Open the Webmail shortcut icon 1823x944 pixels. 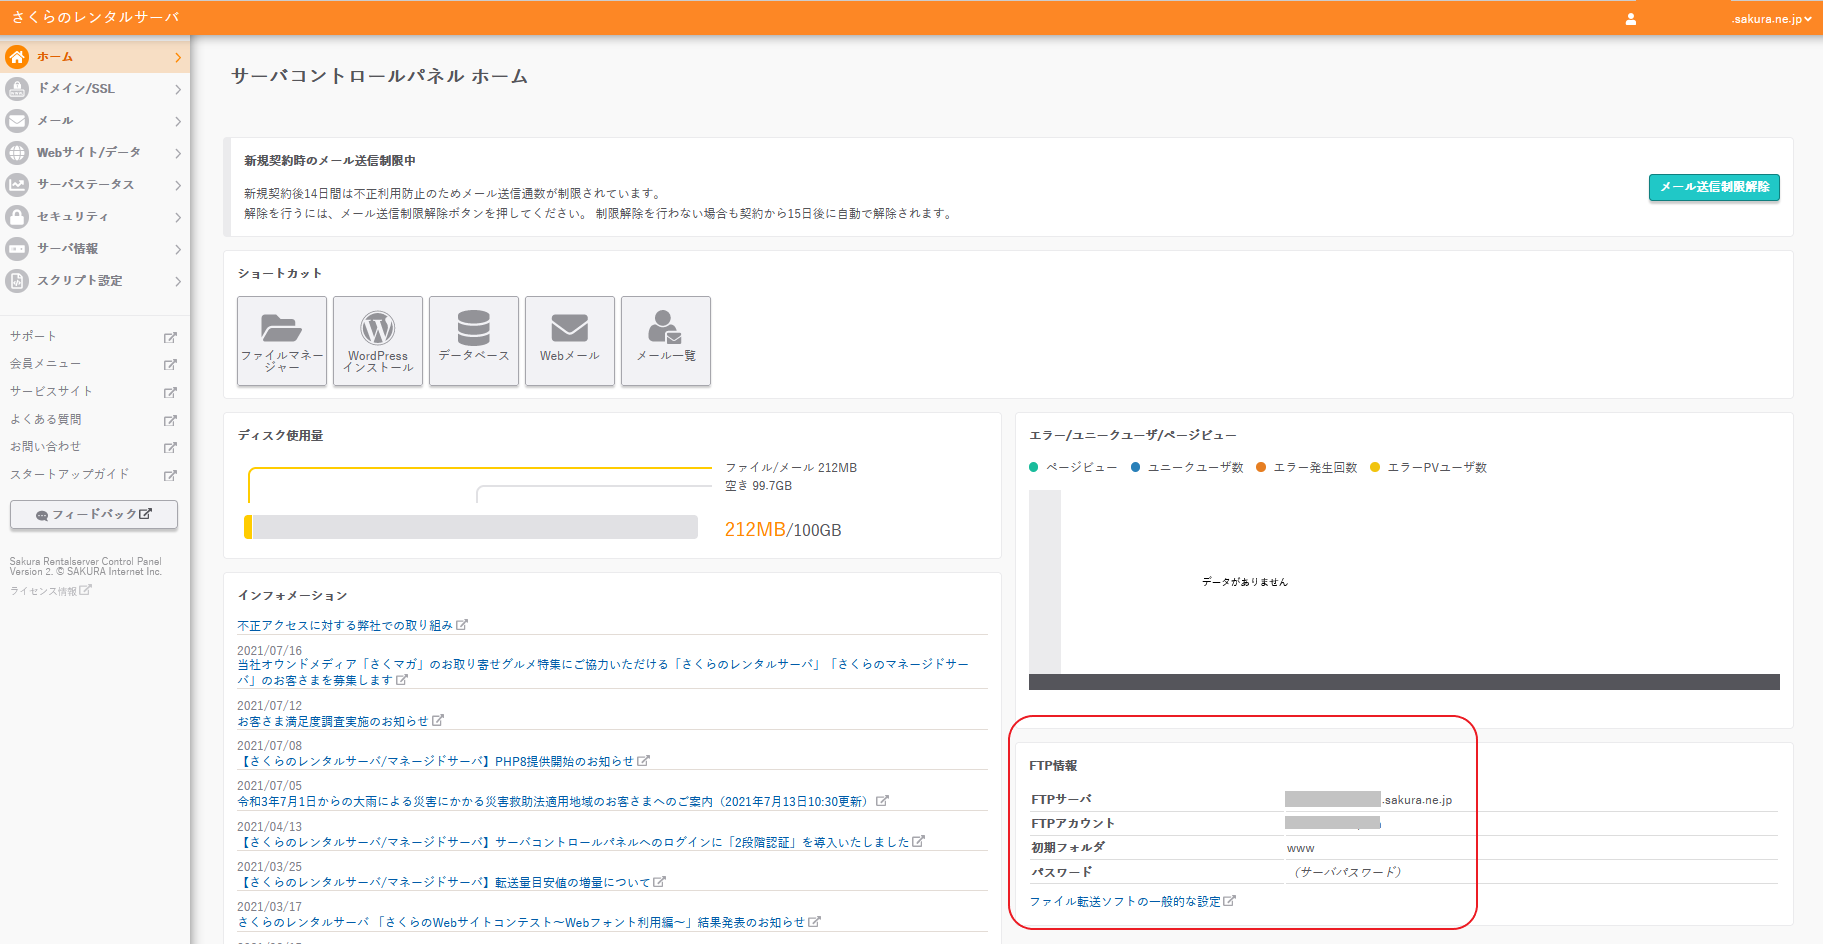click(x=570, y=340)
